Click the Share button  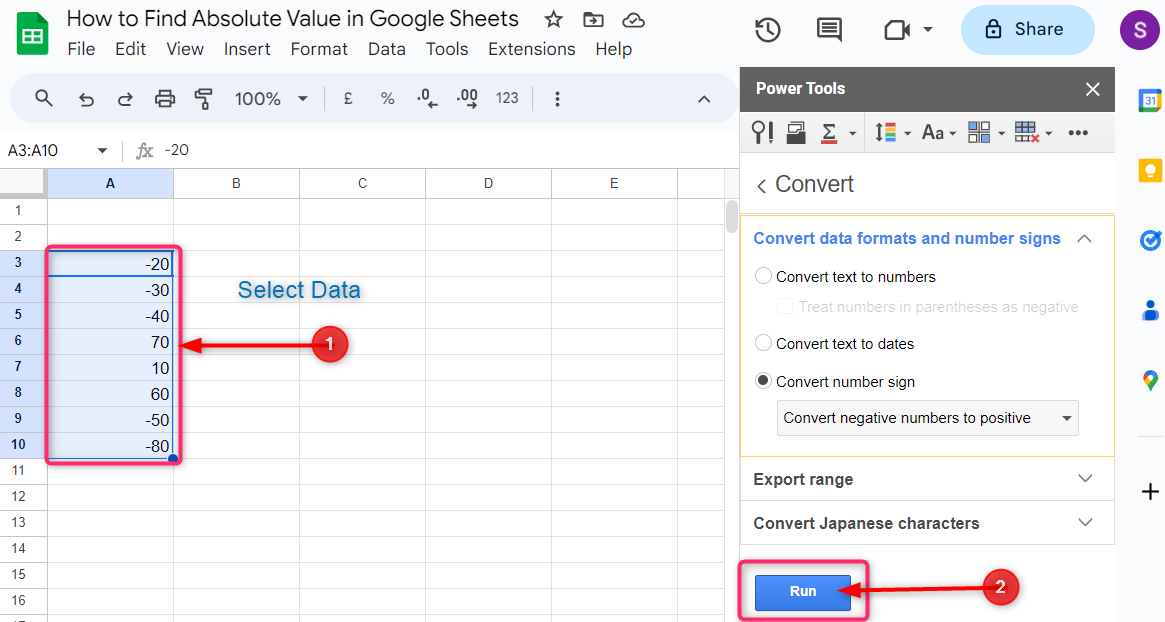[x=1027, y=30]
